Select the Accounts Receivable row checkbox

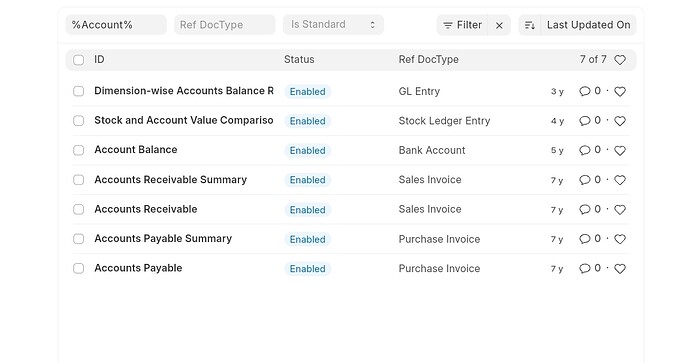point(78,209)
